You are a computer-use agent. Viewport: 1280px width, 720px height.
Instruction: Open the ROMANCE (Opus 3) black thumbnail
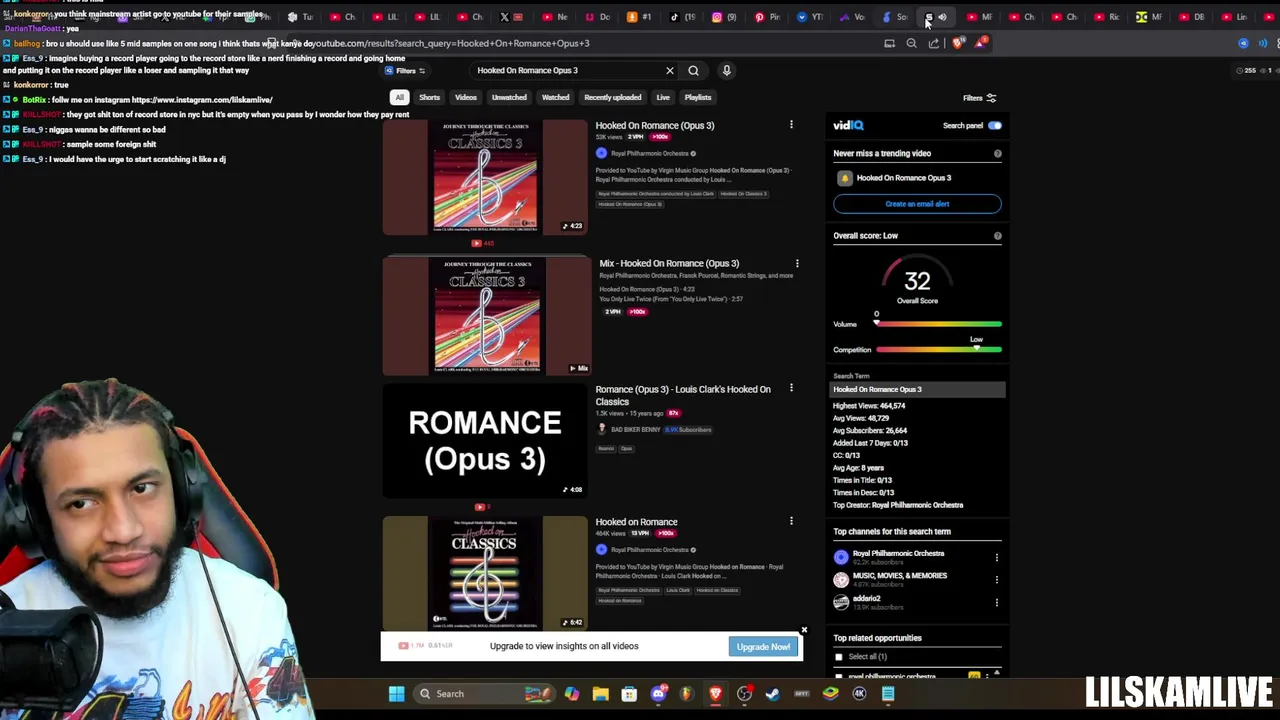[485, 440]
